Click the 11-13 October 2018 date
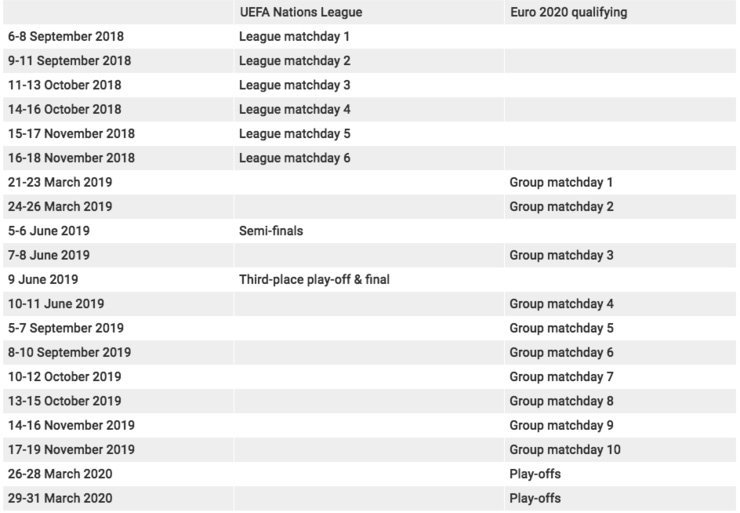Screen dimensions: 740x513 coord(64,85)
